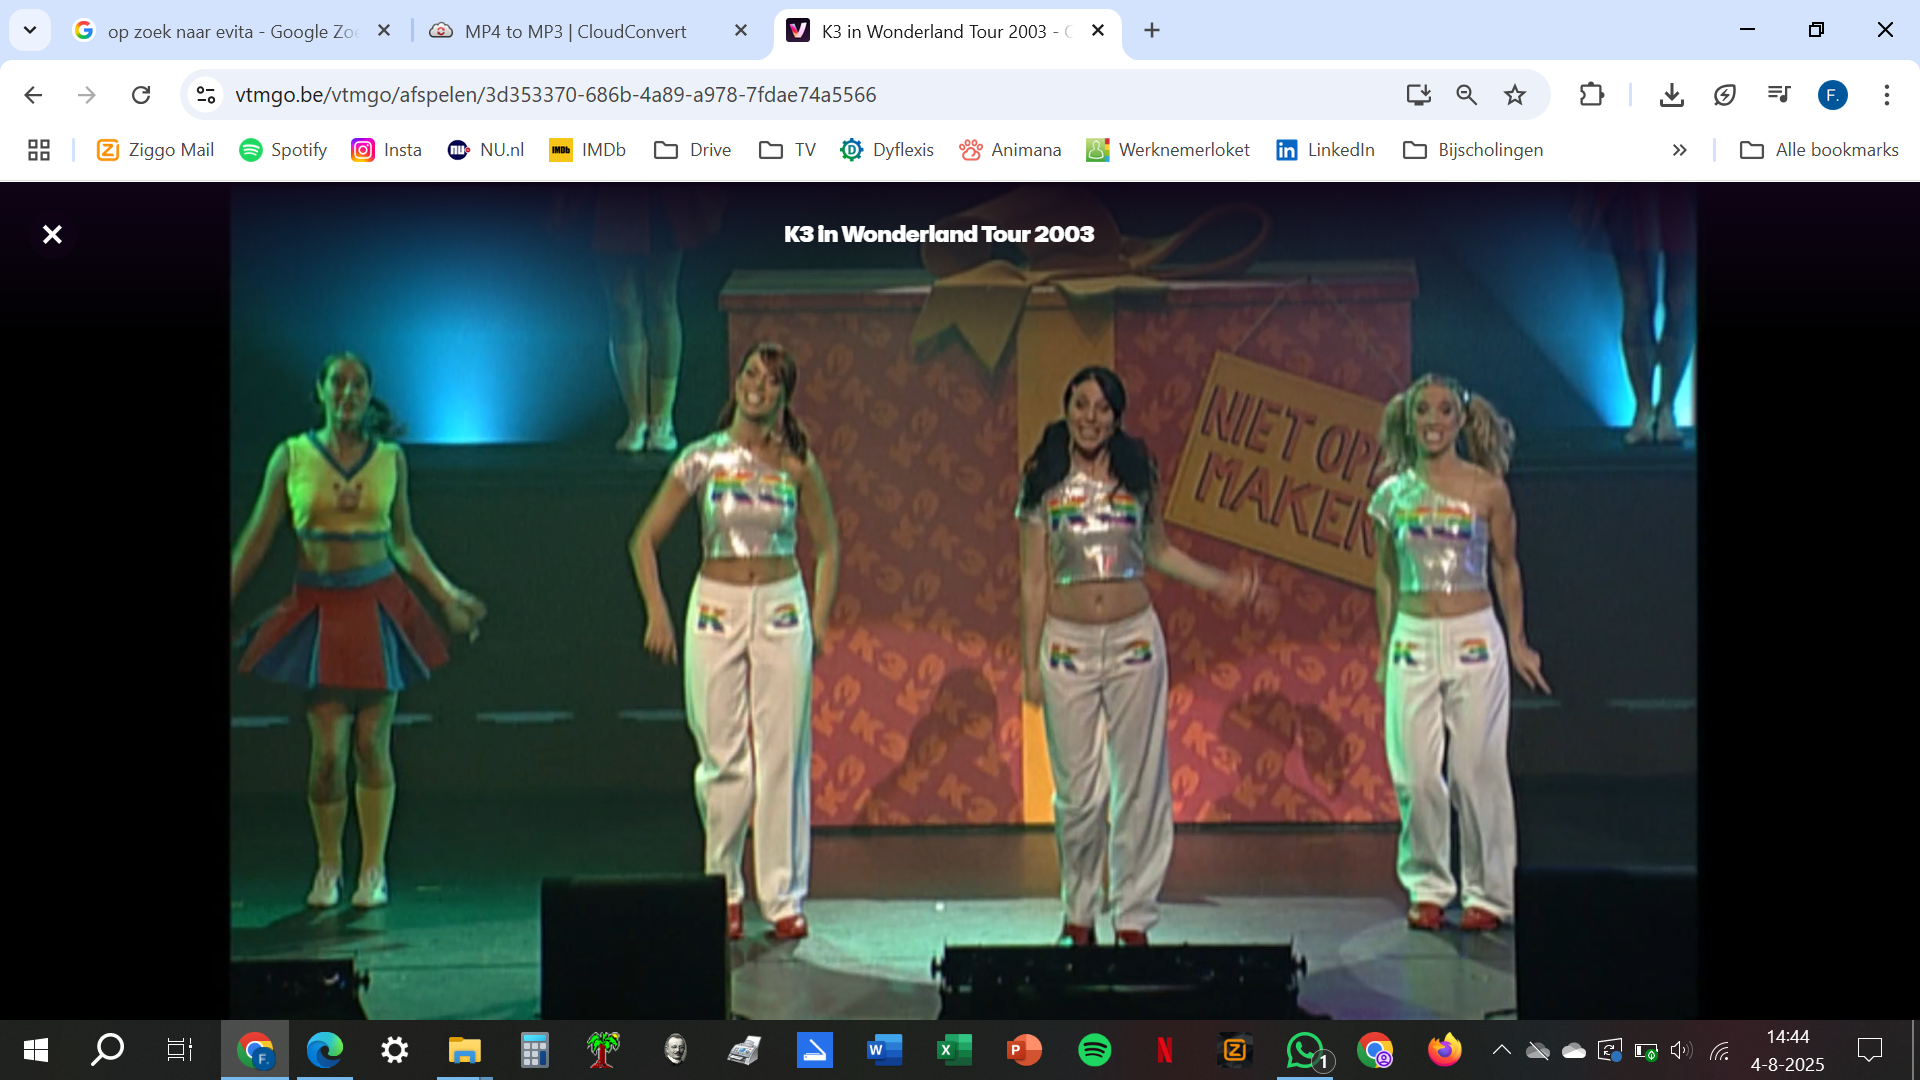Open Spotify from the taskbar
The height and width of the screenshot is (1080, 1920).
click(x=1094, y=1050)
